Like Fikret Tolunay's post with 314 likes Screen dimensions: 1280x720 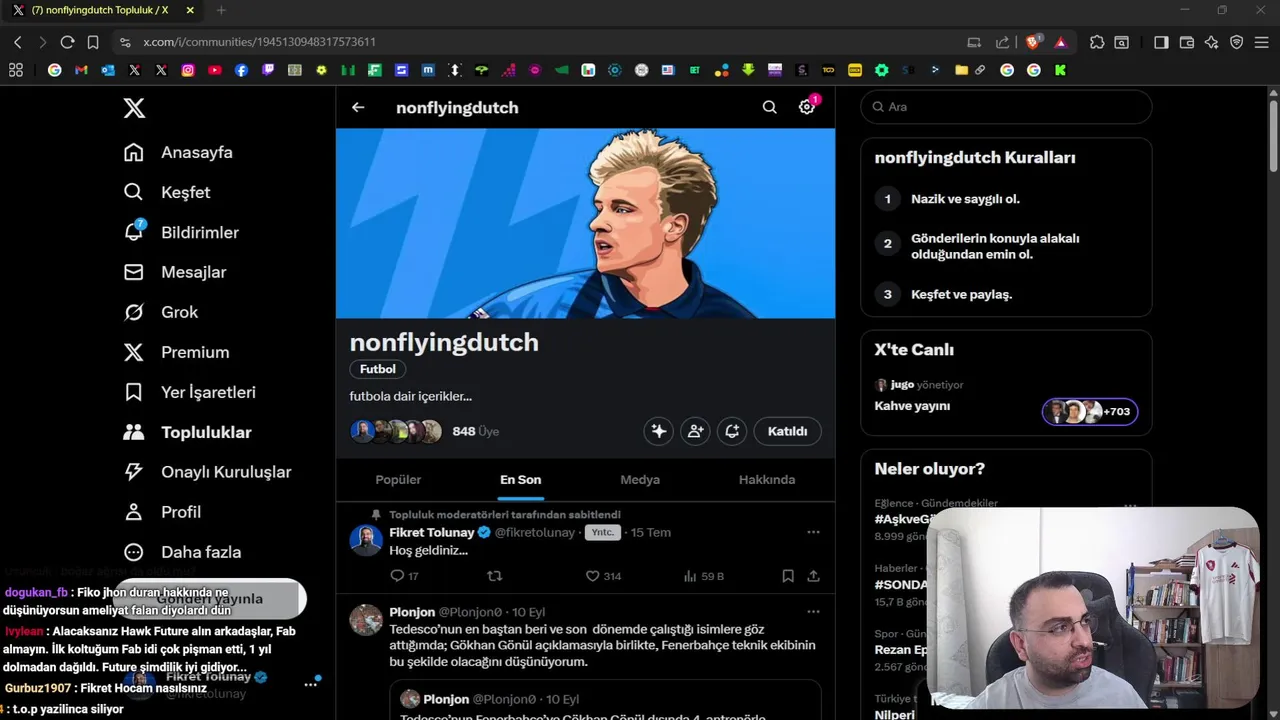(603, 576)
